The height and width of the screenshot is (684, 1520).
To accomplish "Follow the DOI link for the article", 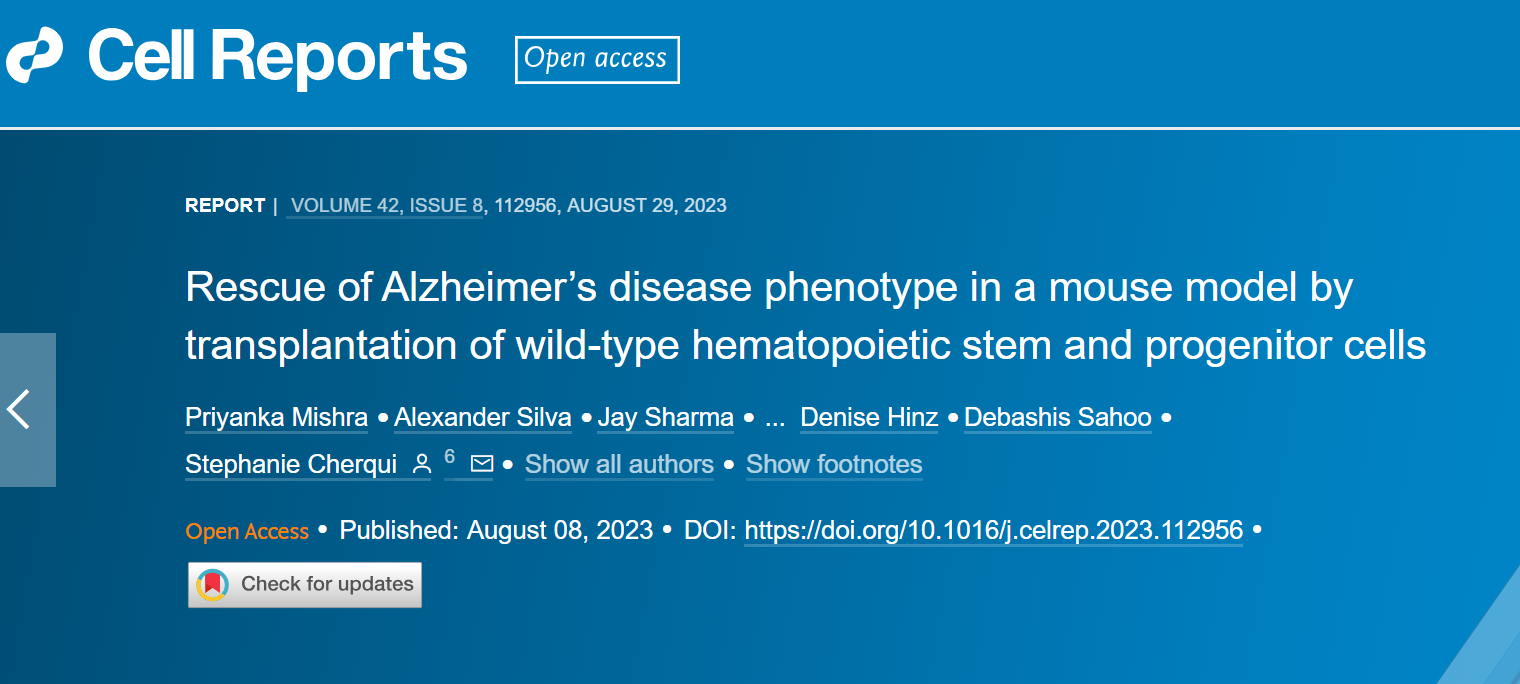I will tap(994, 530).
